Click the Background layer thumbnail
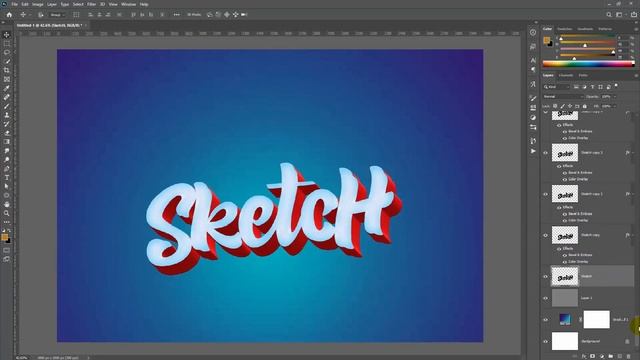Image resolution: width=640 pixels, height=360 pixels. pos(565,341)
